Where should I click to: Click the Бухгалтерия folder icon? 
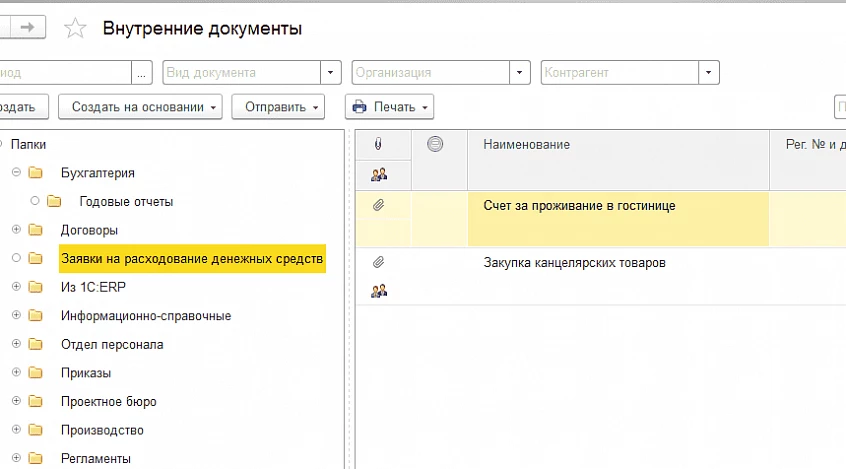pyautogui.click(x=36, y=173)
